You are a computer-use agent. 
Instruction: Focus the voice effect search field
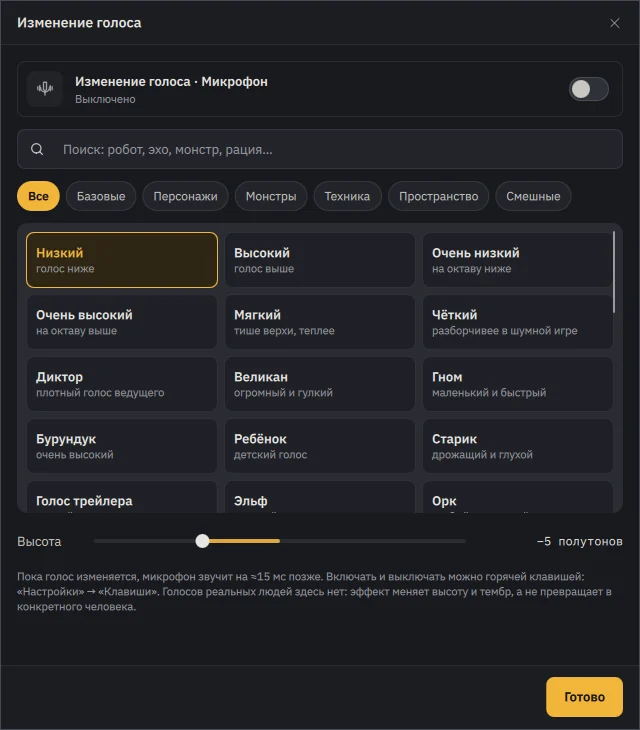click(320, 149)
